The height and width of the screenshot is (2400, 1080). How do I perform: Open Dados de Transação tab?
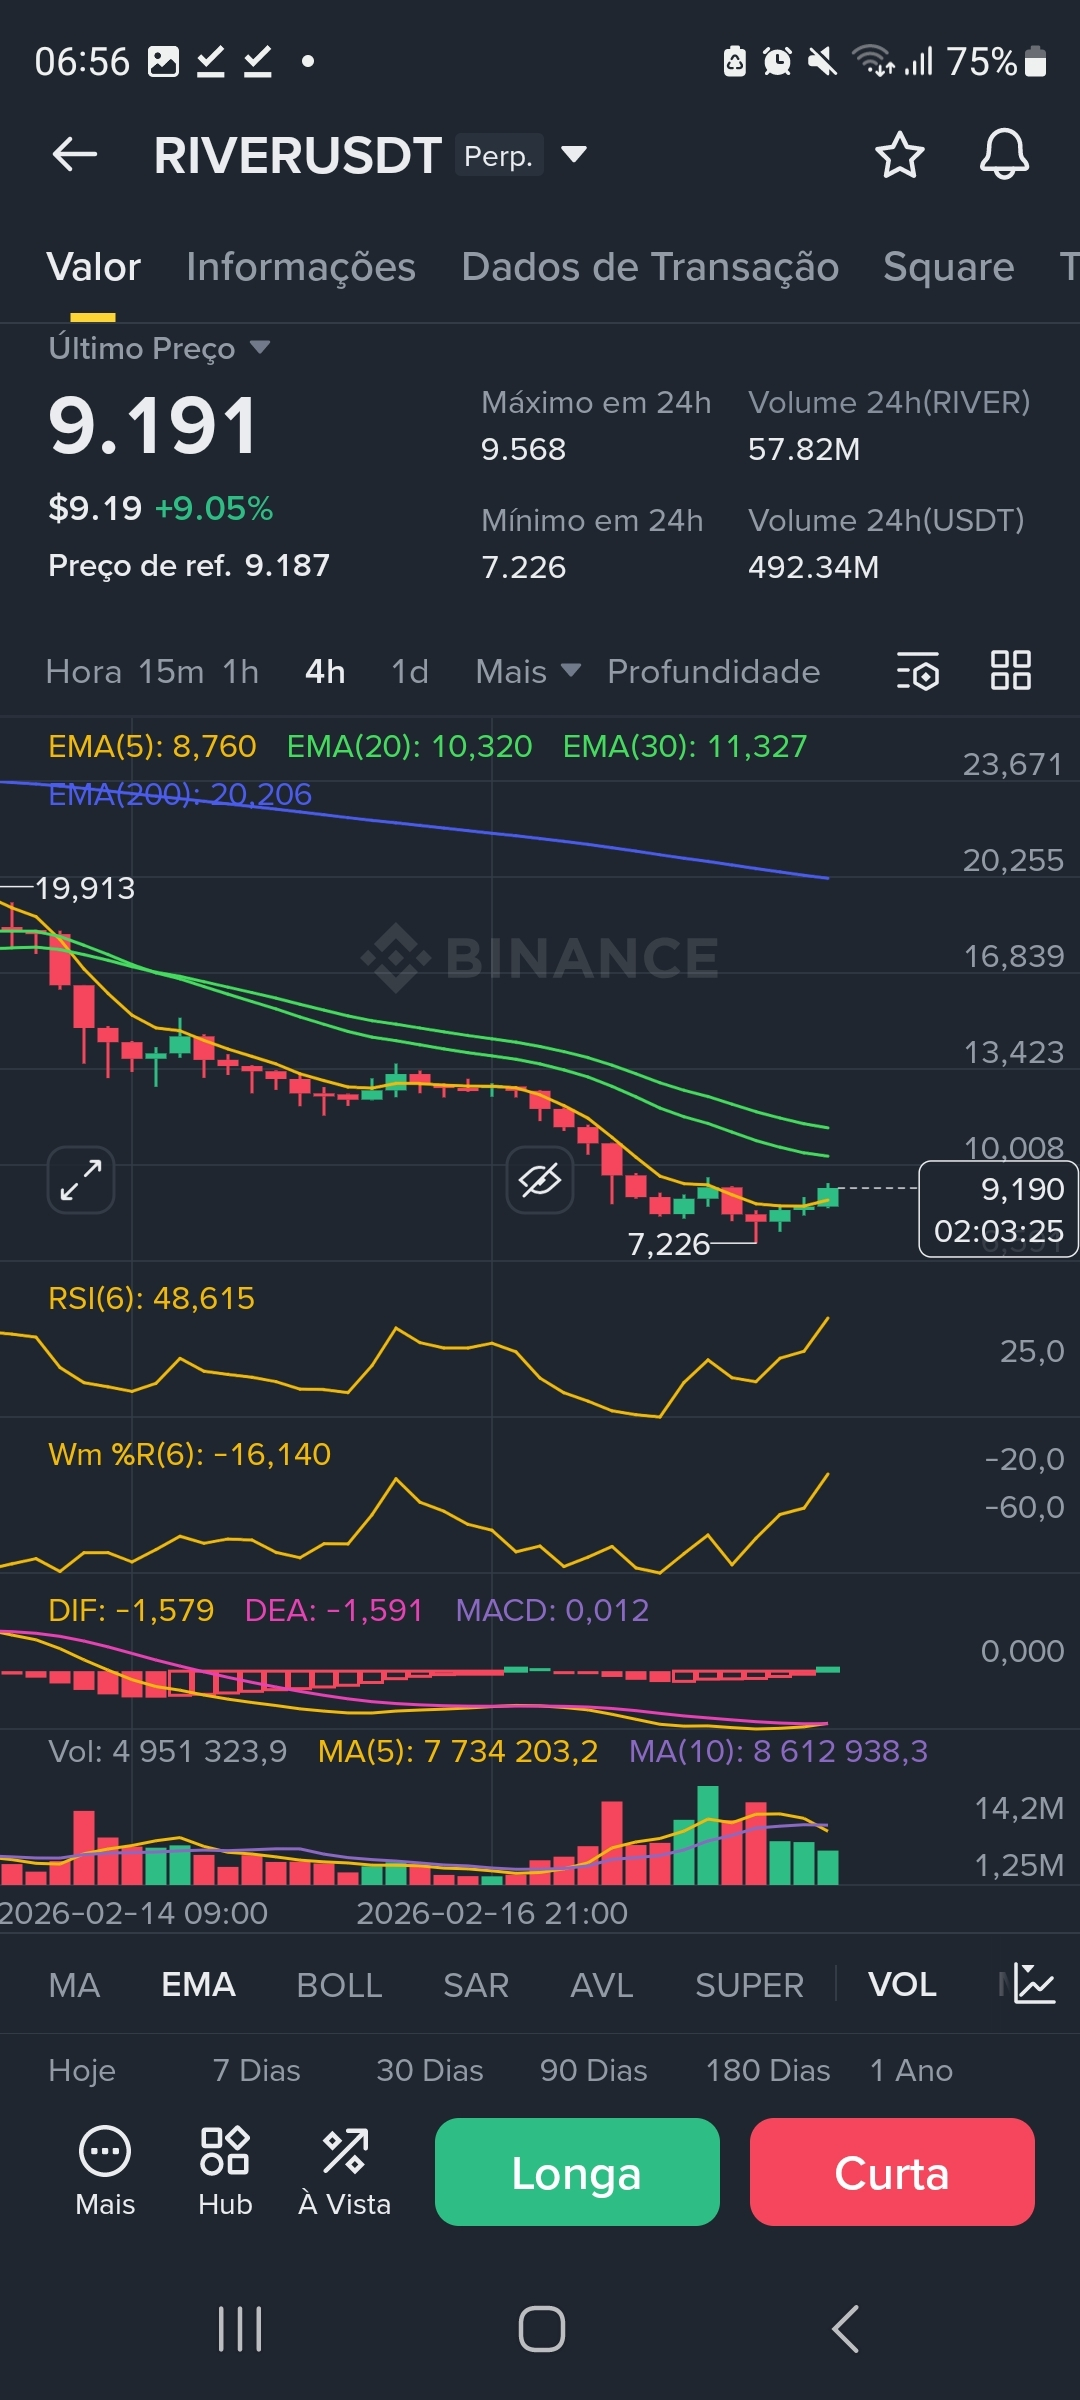[x=650, y=267]
